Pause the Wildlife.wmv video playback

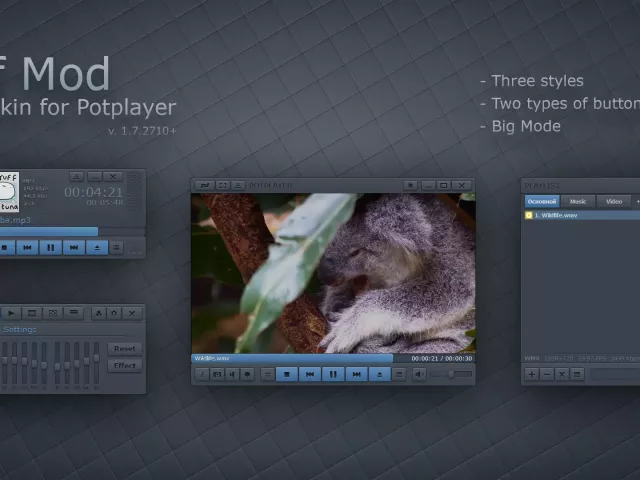pos(333,374)
